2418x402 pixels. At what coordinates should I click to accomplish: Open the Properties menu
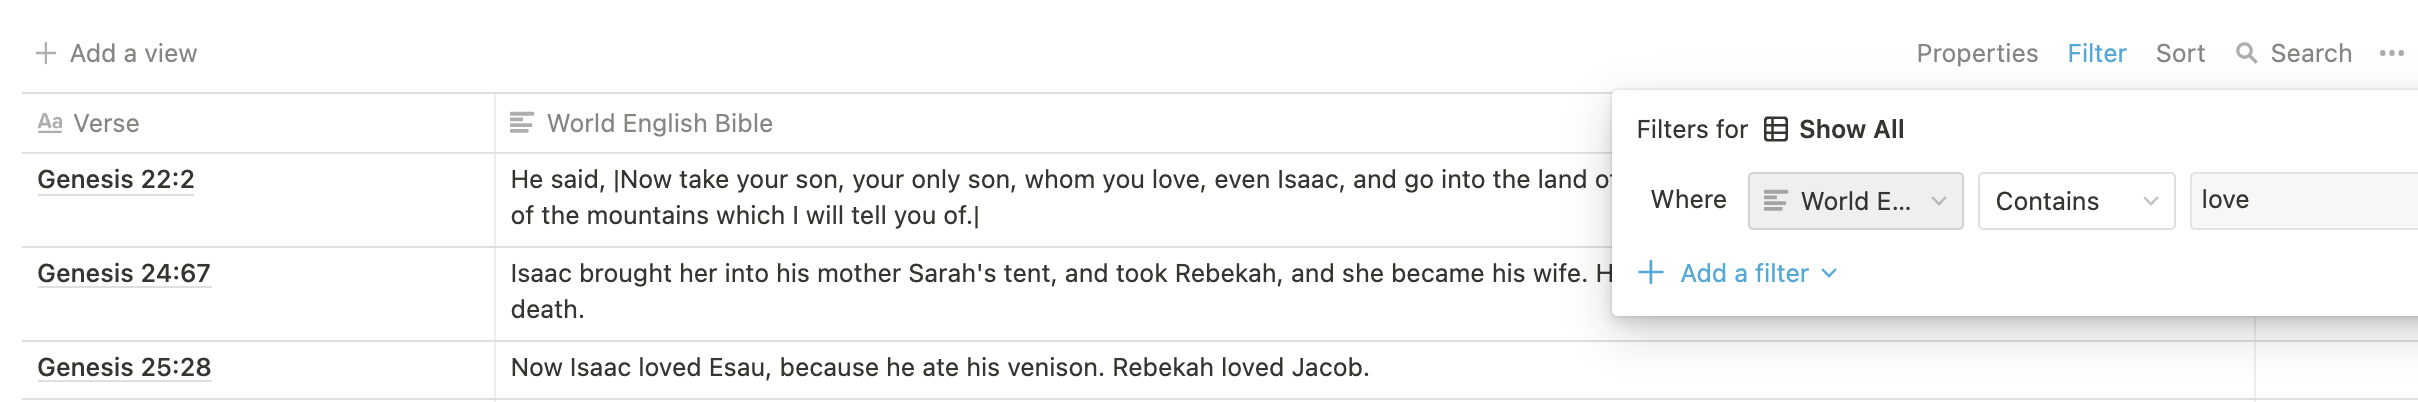[x=1977, y=53]
